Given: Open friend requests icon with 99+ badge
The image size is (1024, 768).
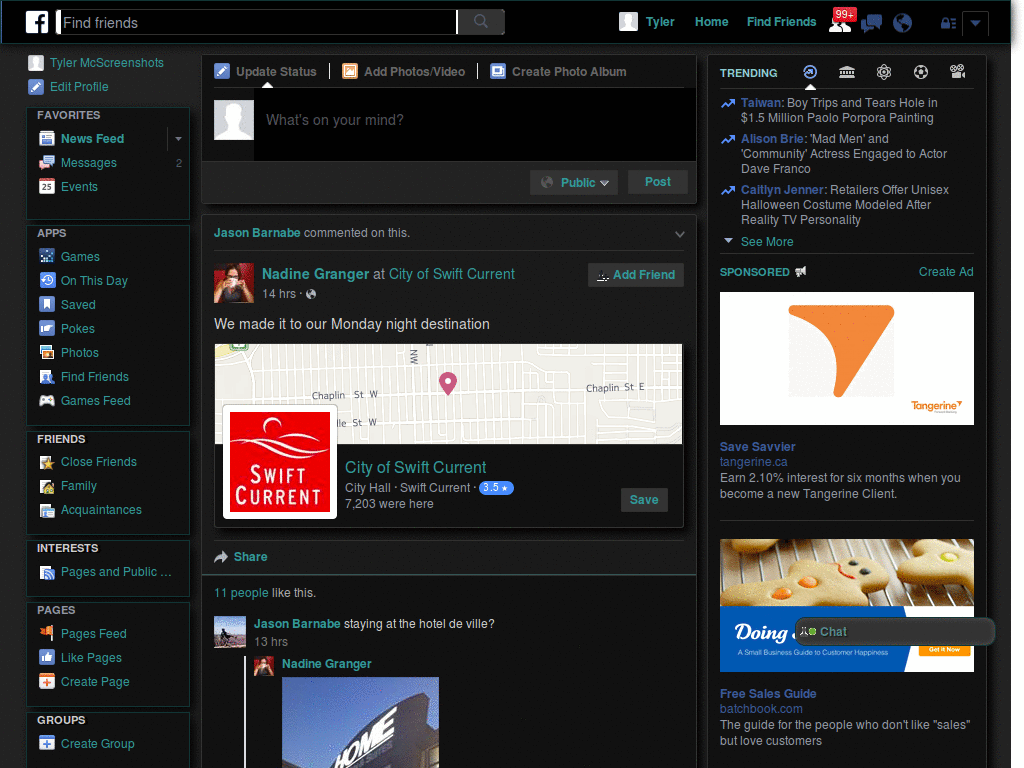Looking at the screenshot, I should click(840, 22).
